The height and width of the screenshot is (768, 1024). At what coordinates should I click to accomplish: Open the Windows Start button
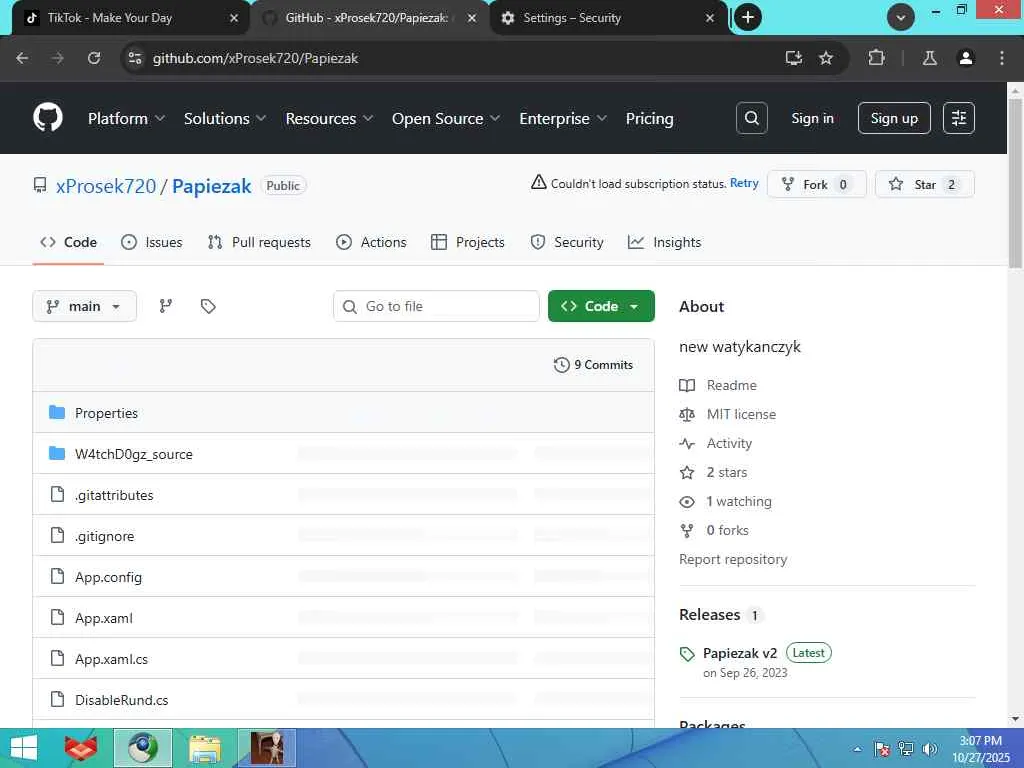[x=24, y=748]
